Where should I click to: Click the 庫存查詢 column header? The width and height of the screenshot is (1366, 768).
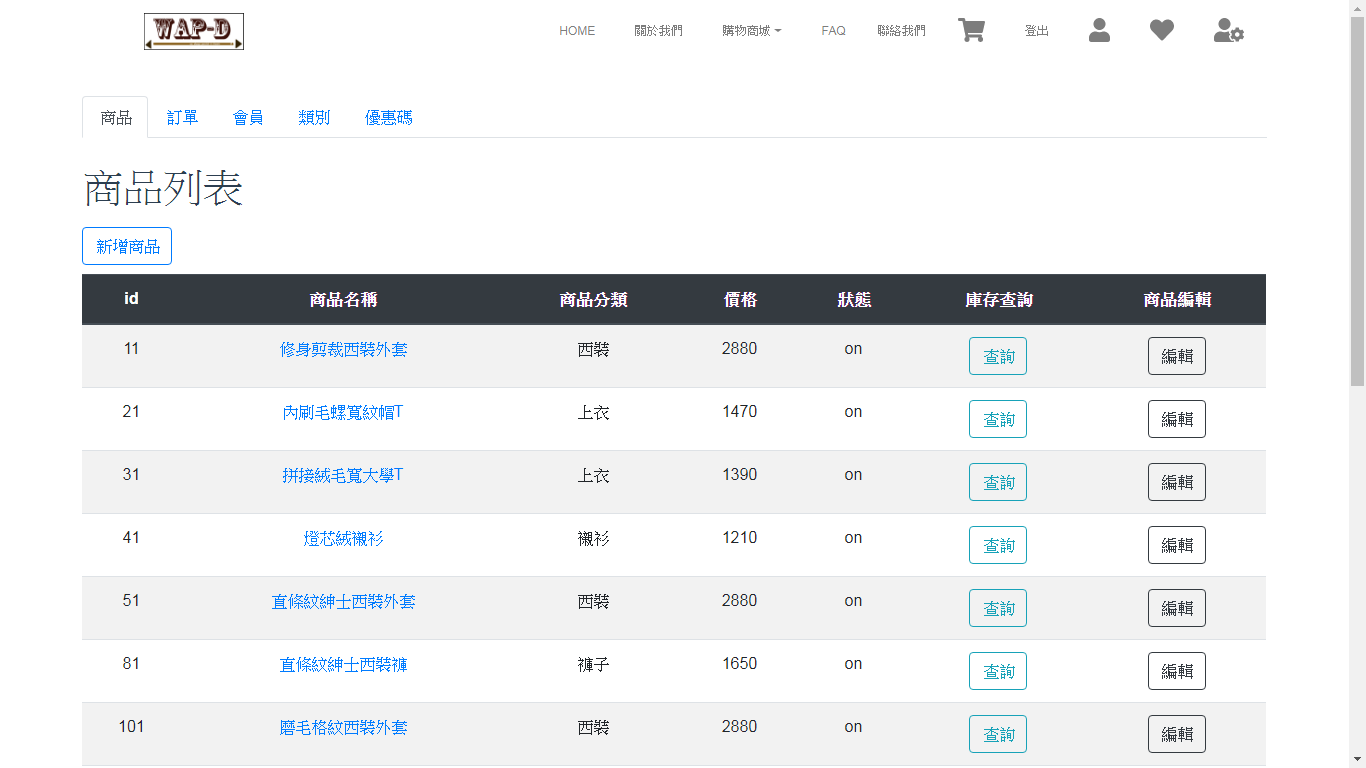[x=998, y=299]
